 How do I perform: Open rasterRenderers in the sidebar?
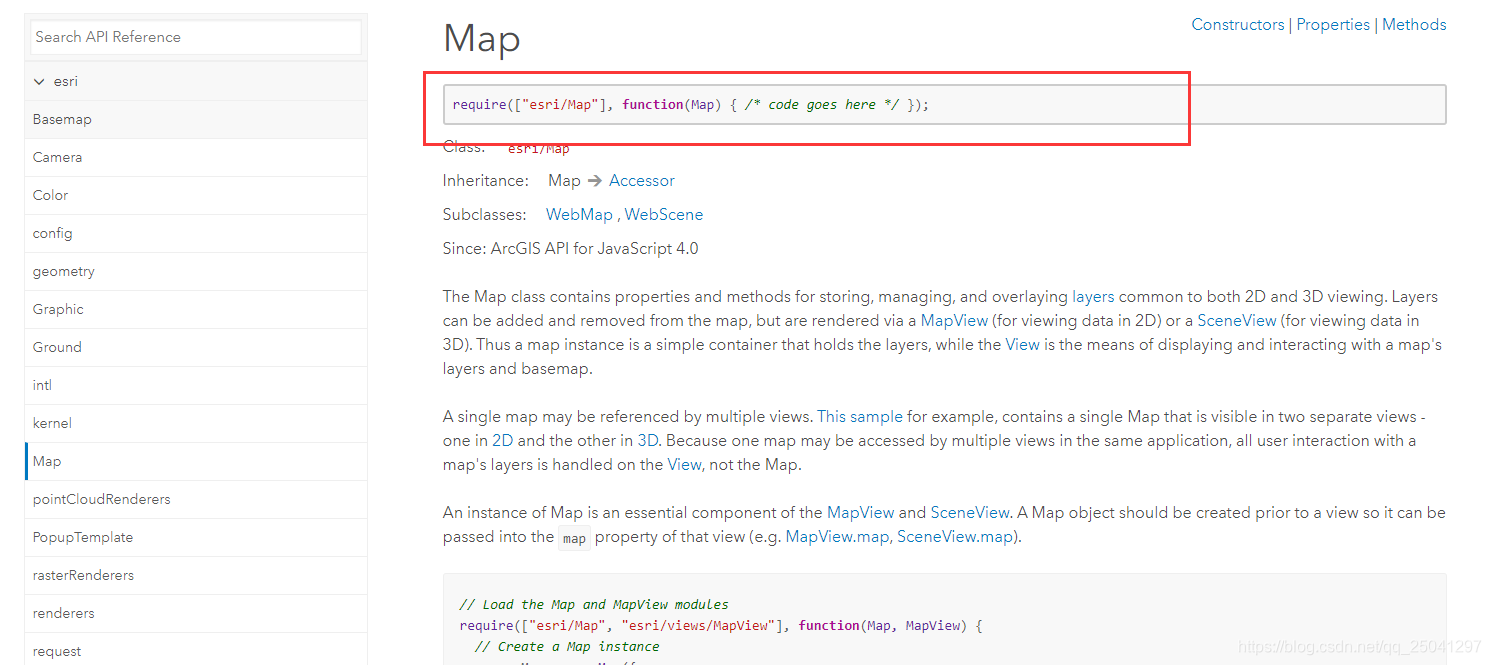(195, 575)
